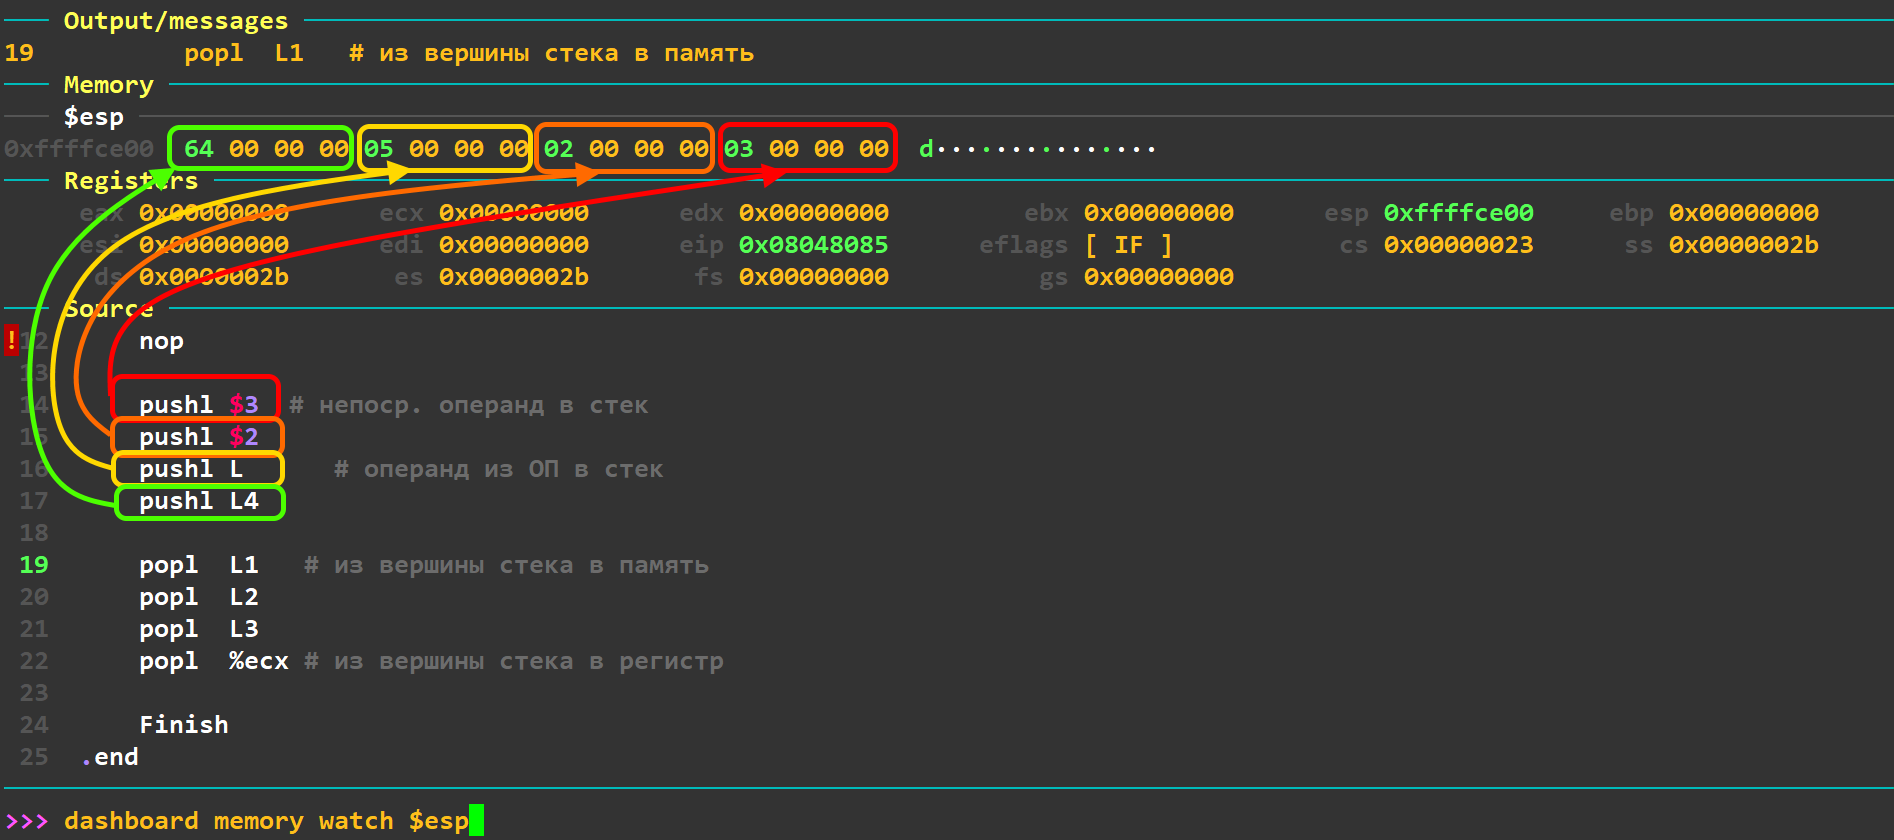The height and width of the screenshot is (840, 1894).
Task: Click the cs register value 0x00000023
Action: coord(1457,245)
